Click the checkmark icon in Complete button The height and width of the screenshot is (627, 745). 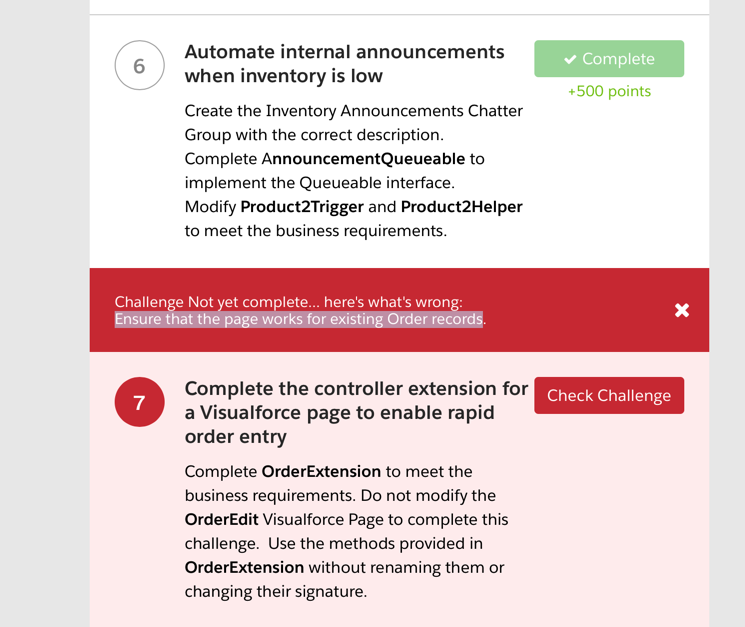pyautogui.click(x=570, y=60)
